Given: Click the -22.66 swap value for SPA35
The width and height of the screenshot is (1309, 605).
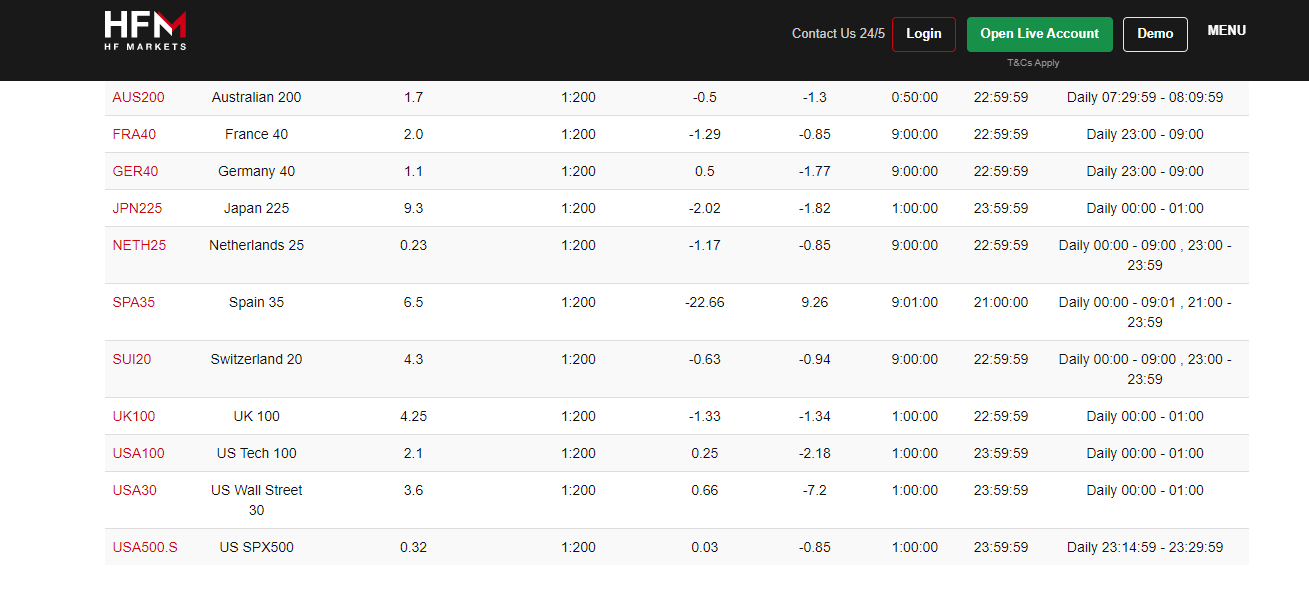Looking at the screenshot, I should tap(705, 302).
